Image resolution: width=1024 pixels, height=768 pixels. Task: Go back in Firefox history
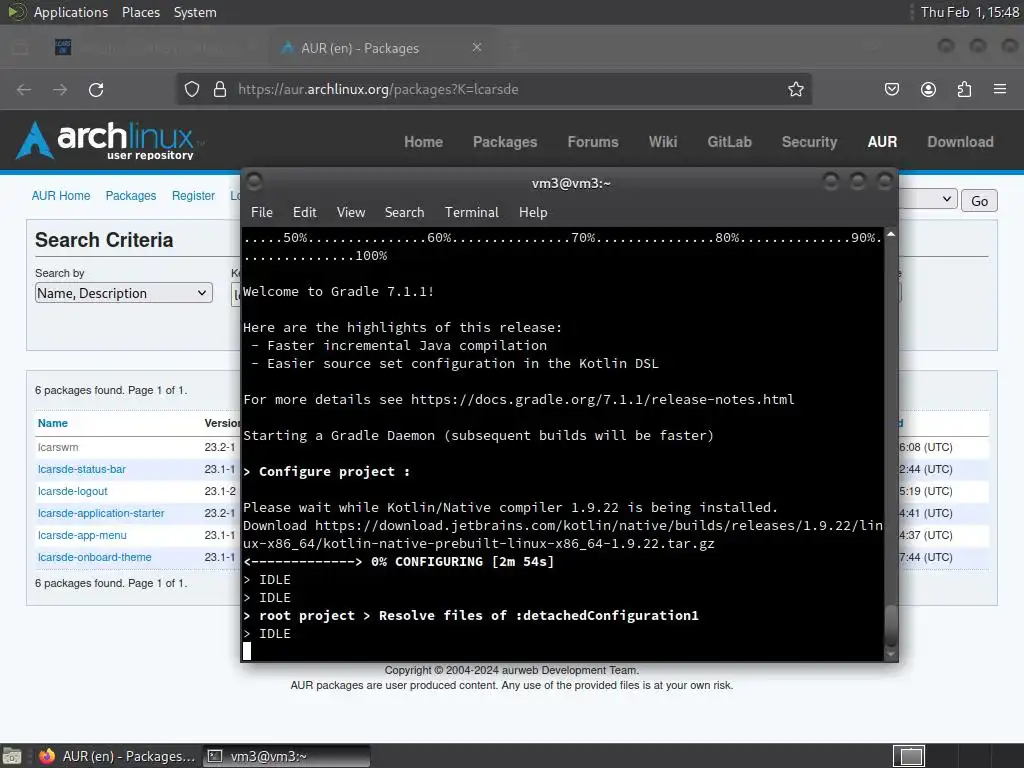24,89
